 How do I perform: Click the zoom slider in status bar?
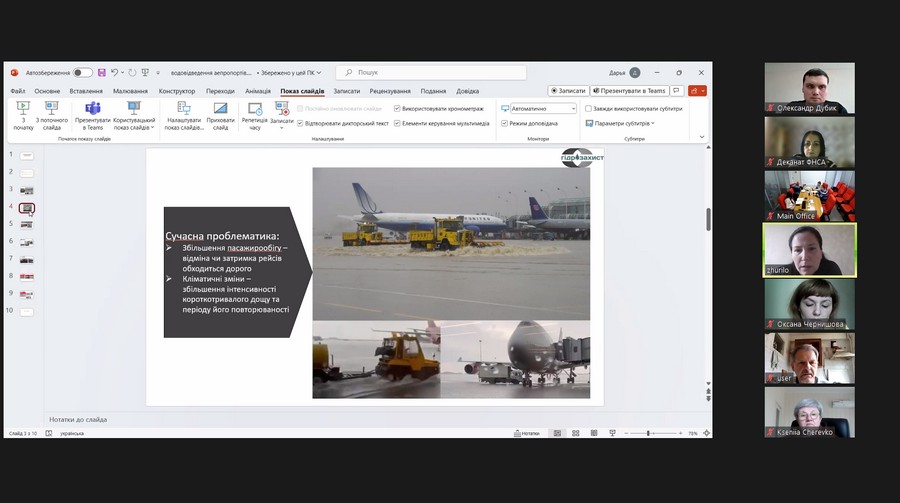(650, 433)
